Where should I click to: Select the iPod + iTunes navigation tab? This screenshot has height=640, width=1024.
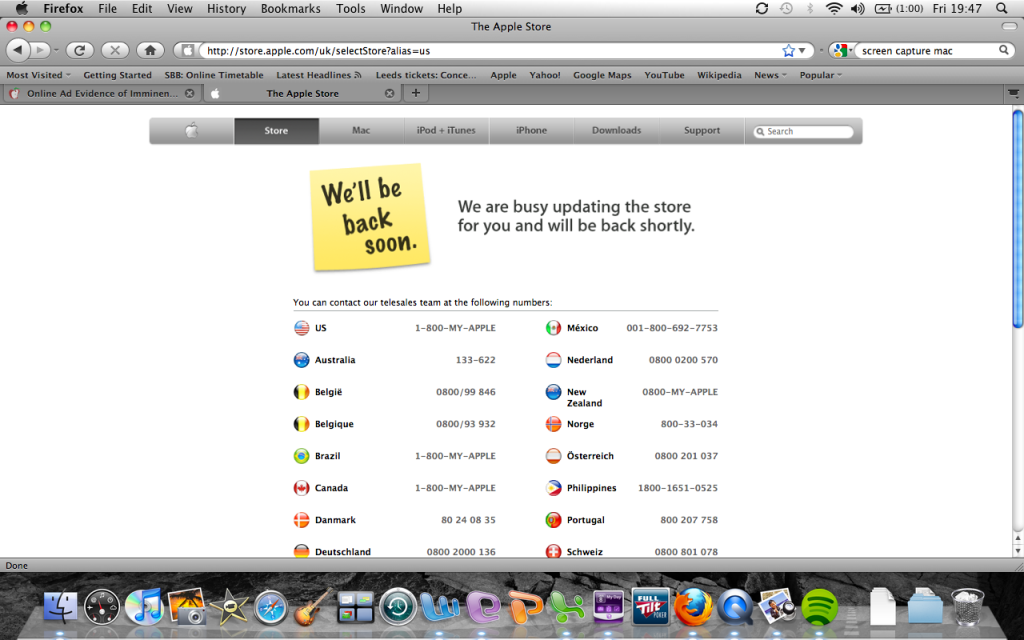446,131
